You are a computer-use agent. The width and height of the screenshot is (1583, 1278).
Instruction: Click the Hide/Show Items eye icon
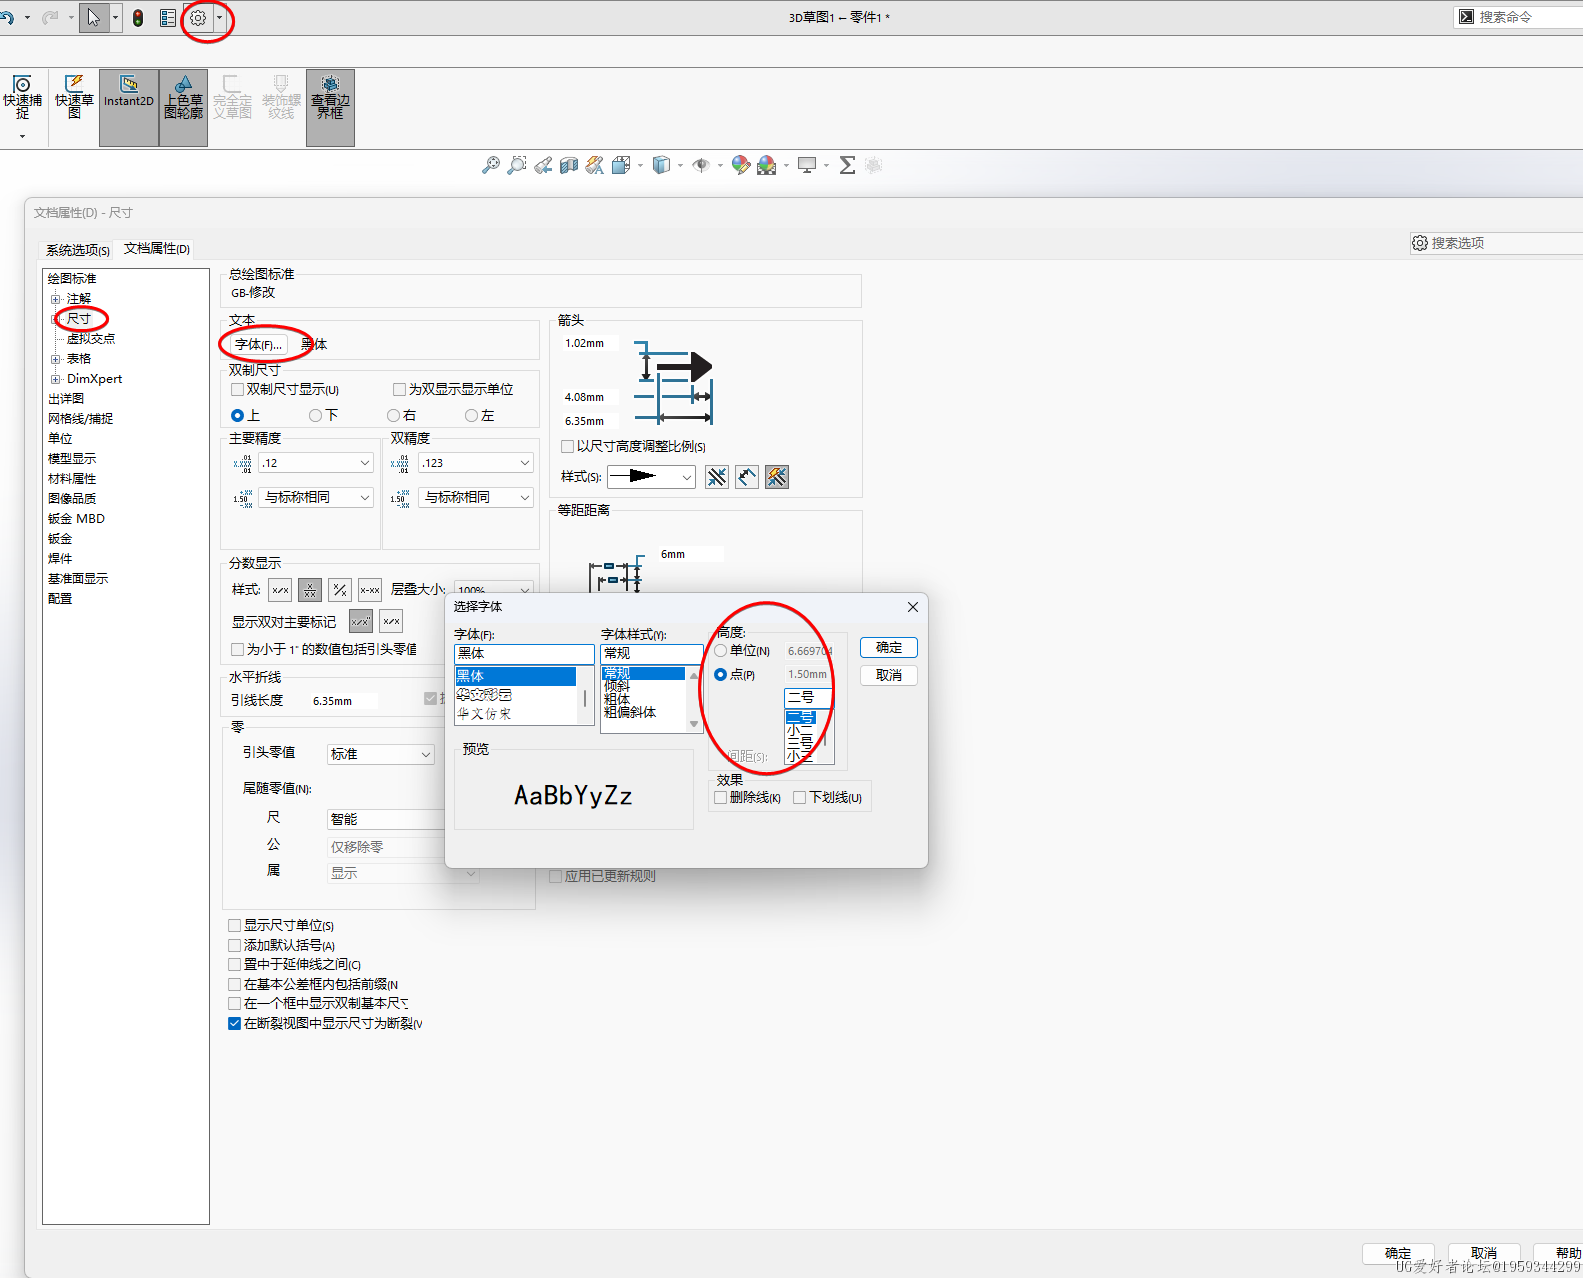tap(701, 165)
